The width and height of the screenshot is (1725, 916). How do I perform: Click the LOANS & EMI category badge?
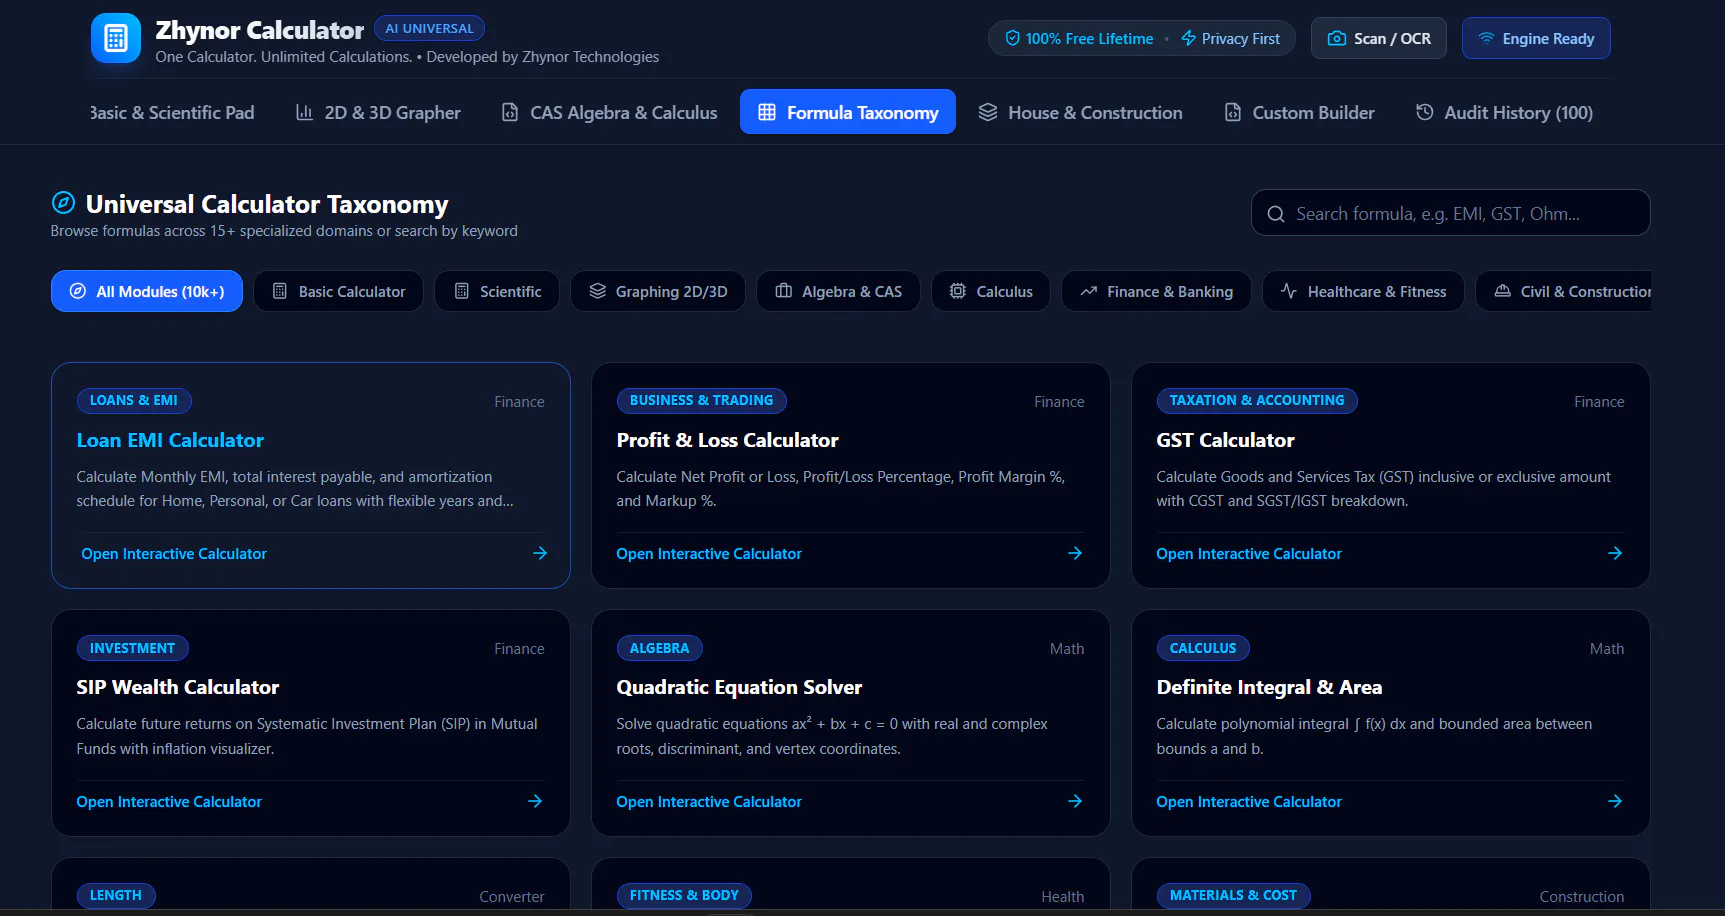[x=134, y=400]
